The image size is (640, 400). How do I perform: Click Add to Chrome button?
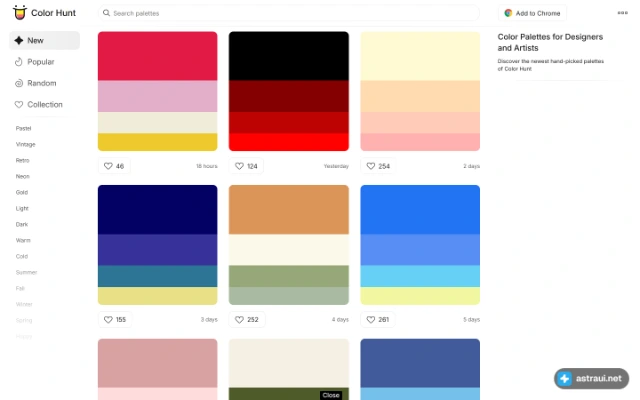click(532, 13)
